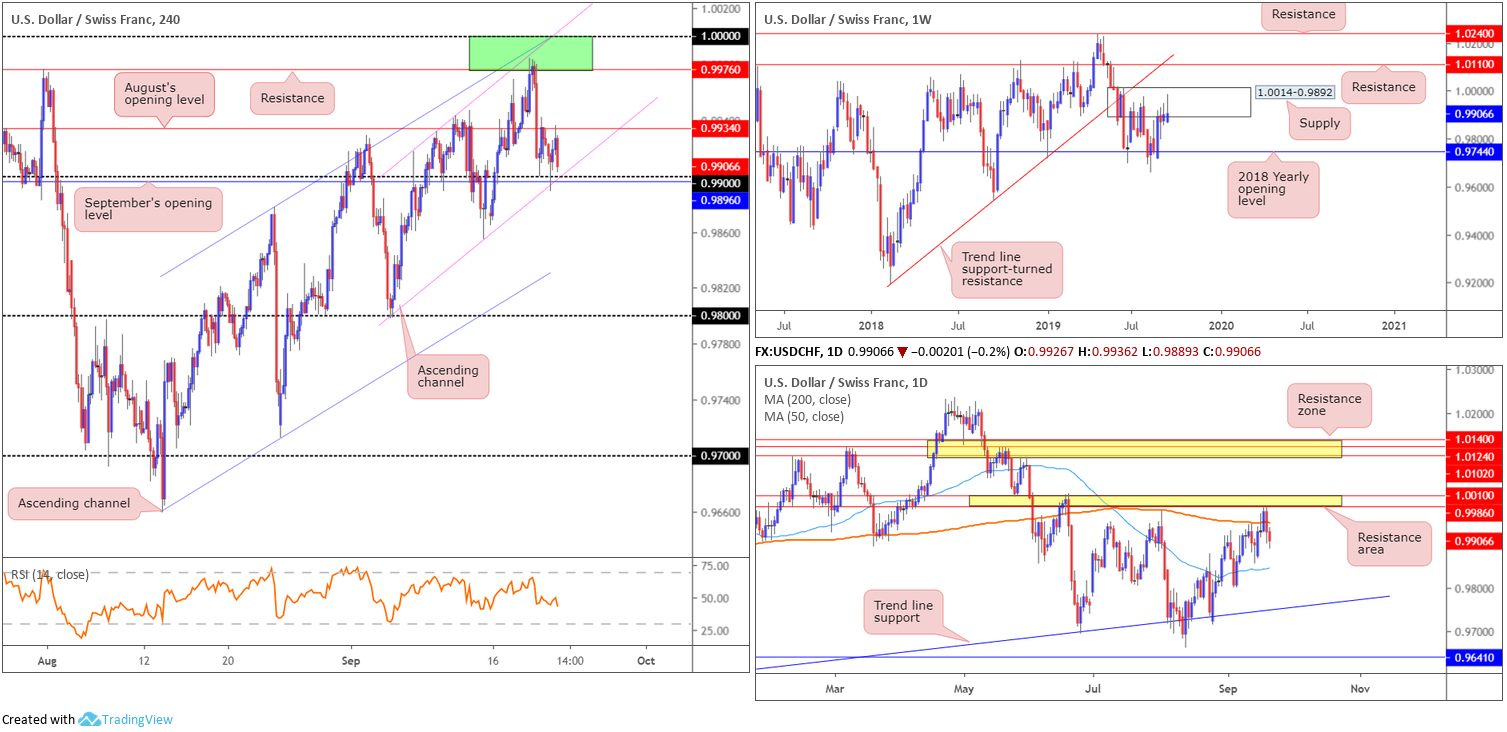Click the red 1.01100 price tag
The width and height of the screenshot is (1507, 732).
pos(1475,64)
